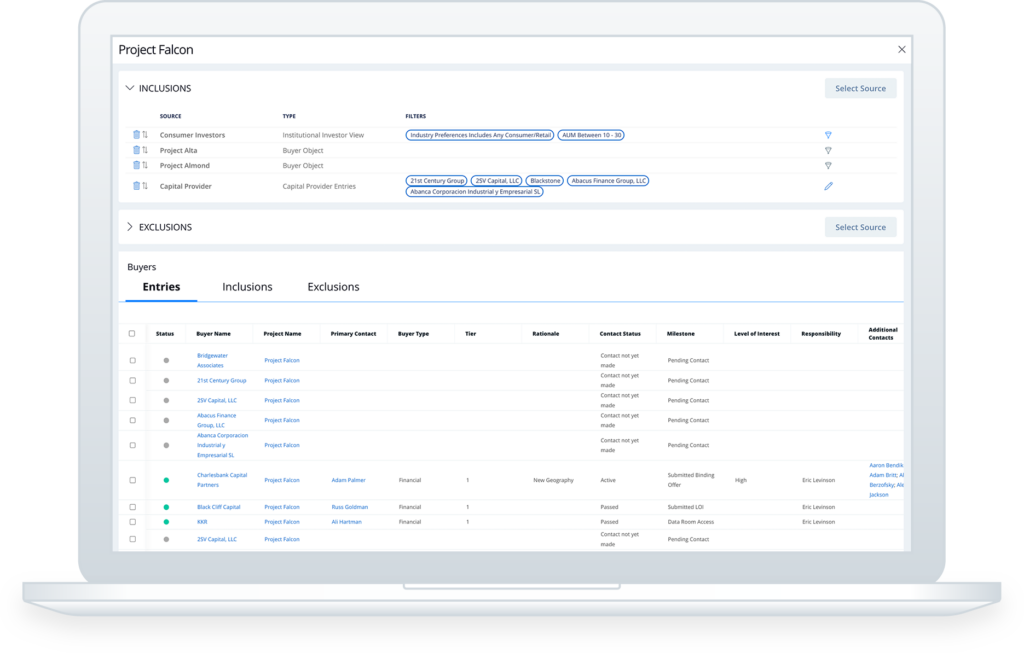This screenshot has width=1024, height=653.
Task: Check the Charlesbank Capital Partners row checkbox
Action: tap(133, 480)
